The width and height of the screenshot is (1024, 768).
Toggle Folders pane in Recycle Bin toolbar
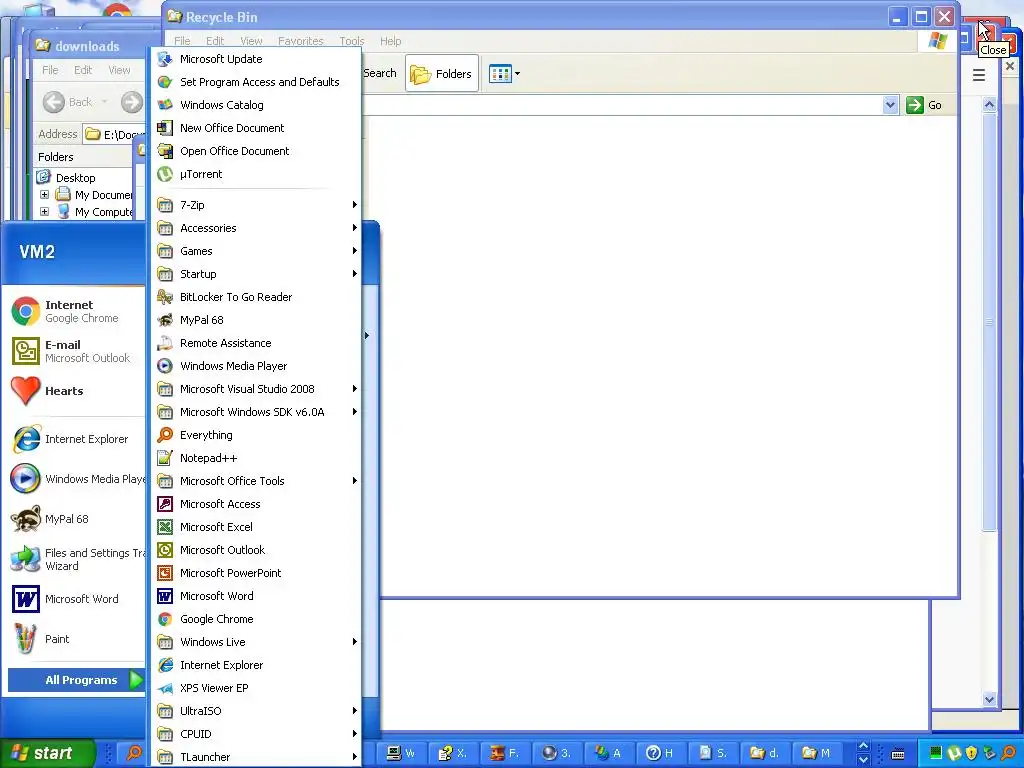(441, 74)
